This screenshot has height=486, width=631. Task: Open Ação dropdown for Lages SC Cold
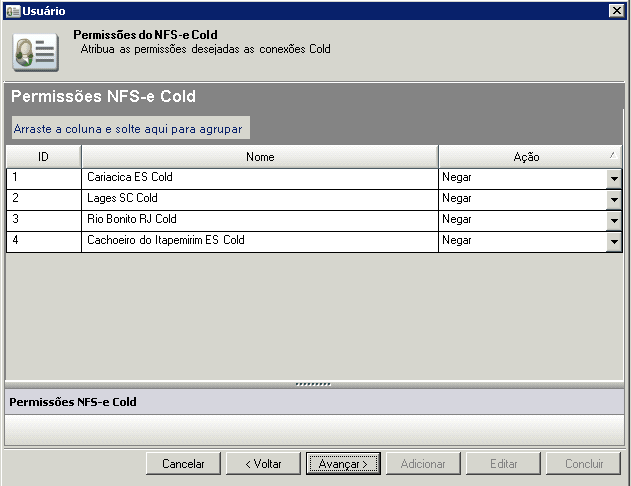point(614,199)
